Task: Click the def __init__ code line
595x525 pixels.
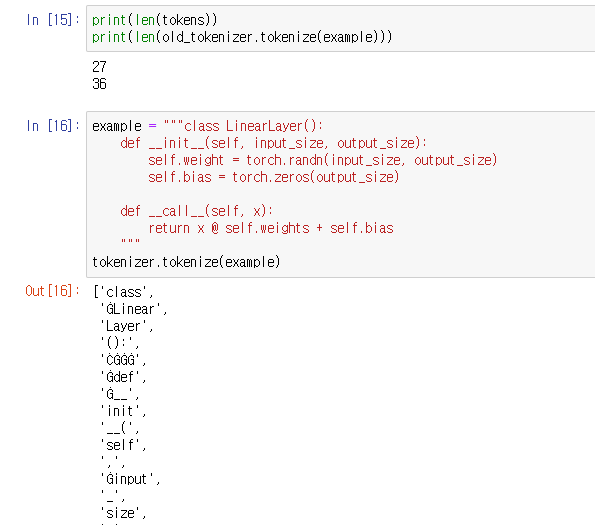Action: tap(274, 143)
